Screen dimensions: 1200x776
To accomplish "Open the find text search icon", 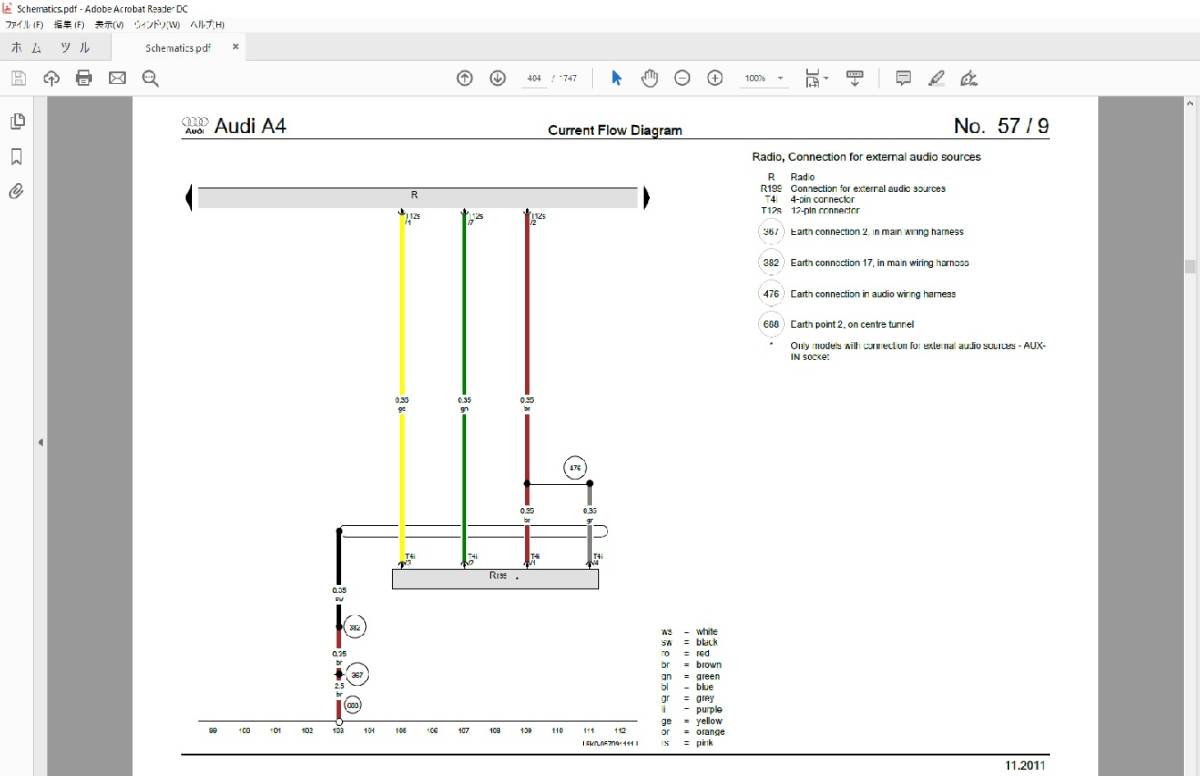I will click(150, 78).
